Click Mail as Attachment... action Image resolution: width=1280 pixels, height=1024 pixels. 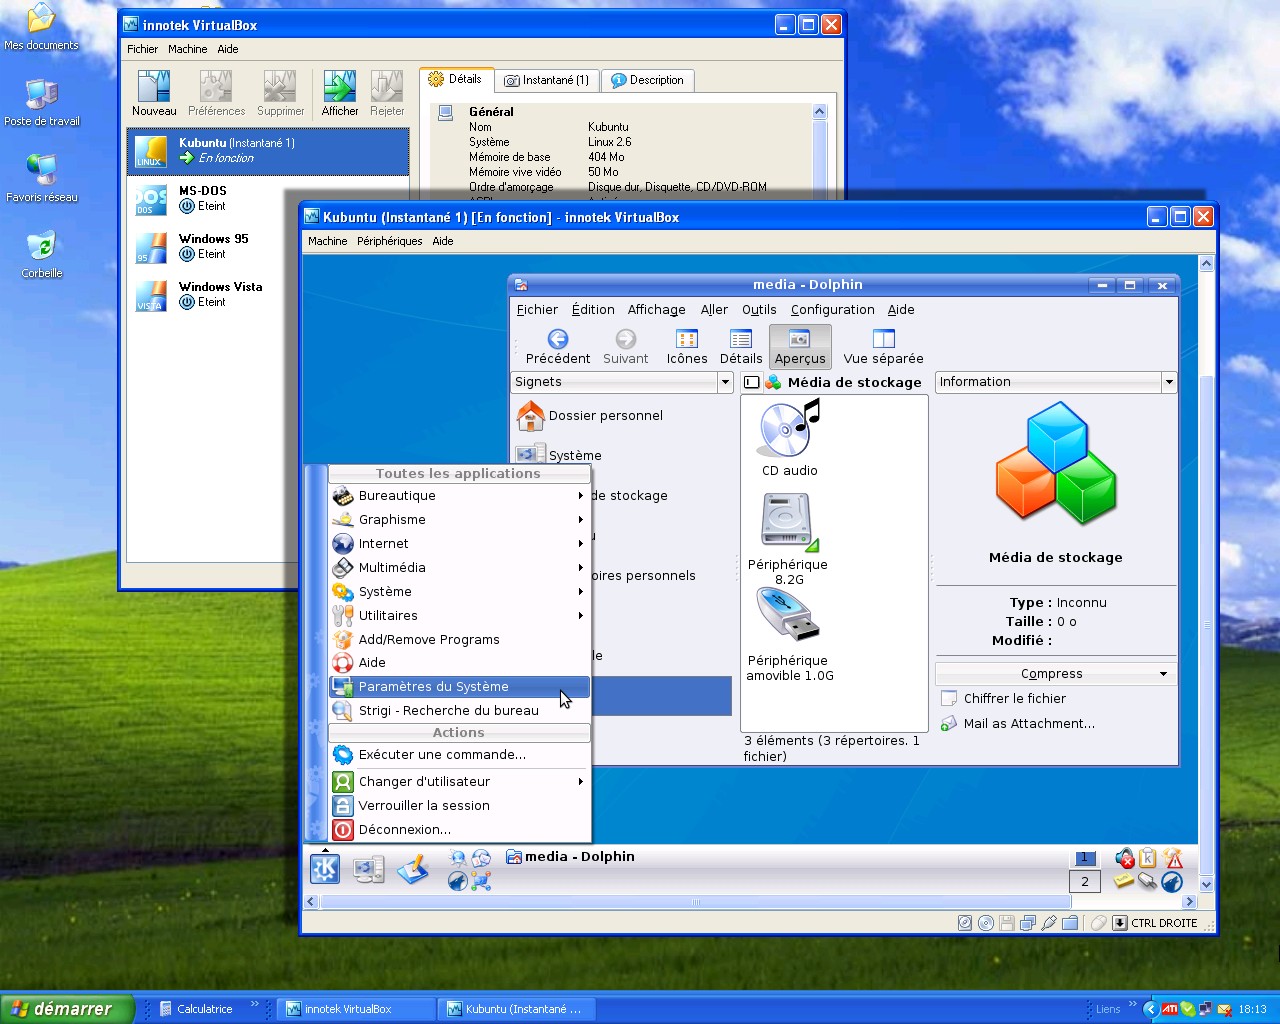pos(1018,724)
